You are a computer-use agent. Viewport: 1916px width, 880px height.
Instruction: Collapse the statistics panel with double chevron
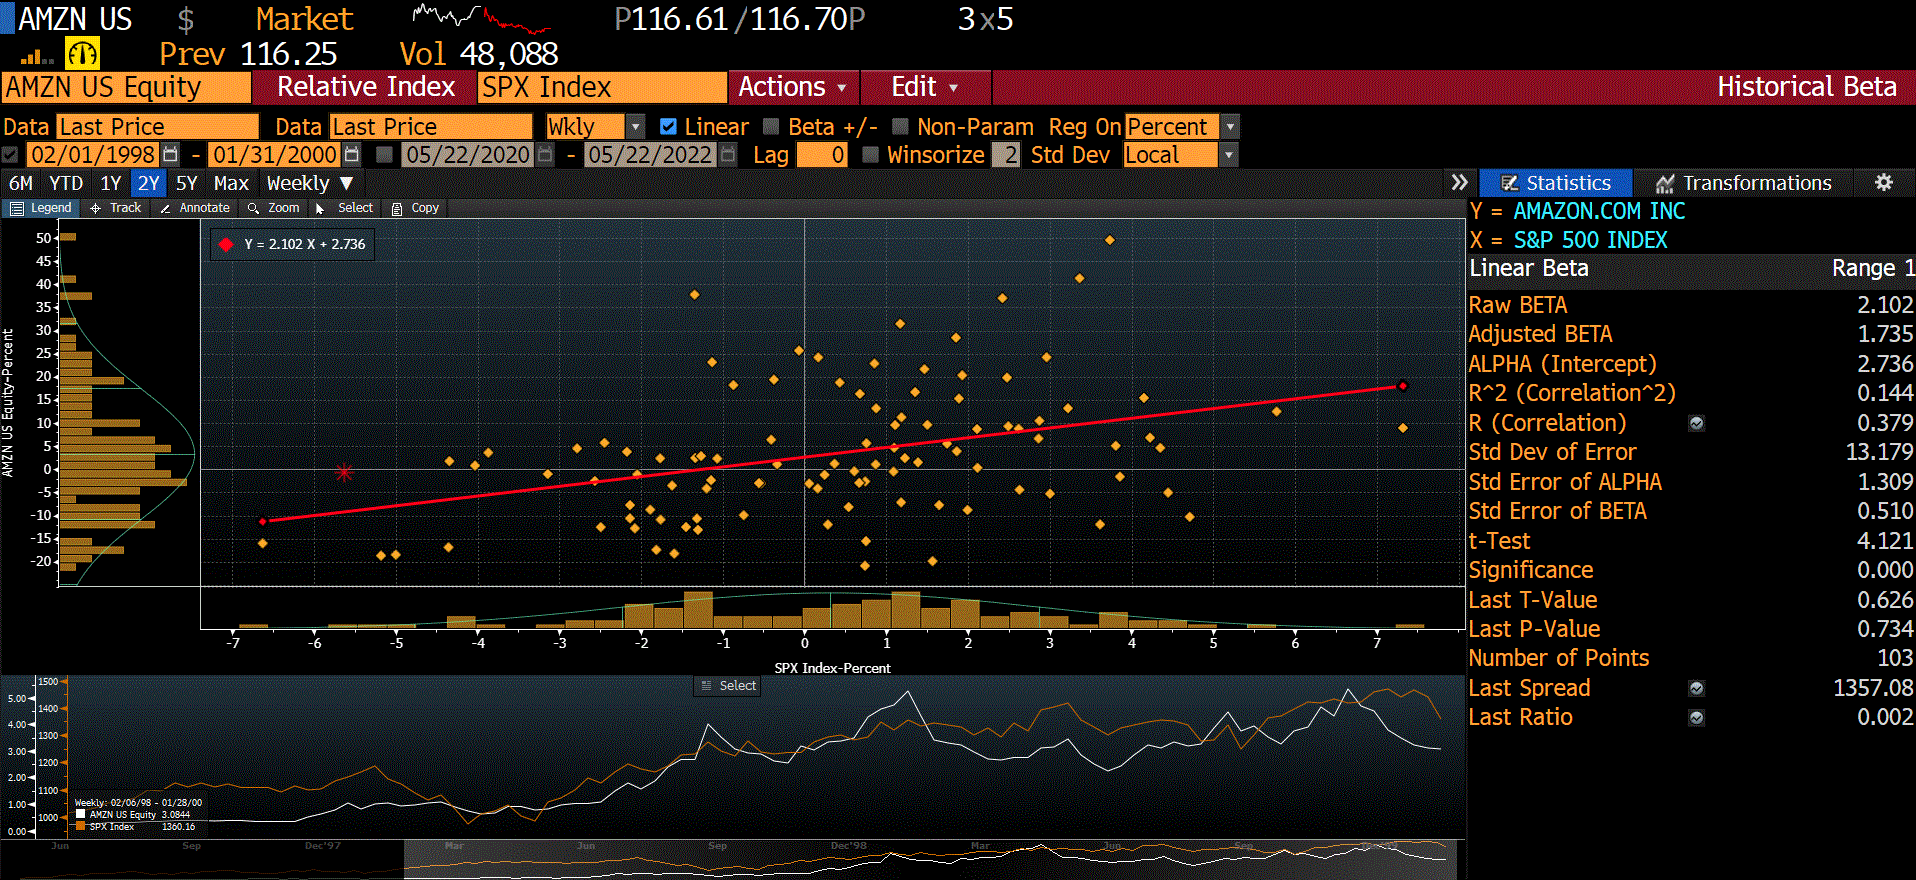pyautogui.click(x=1460, y=183)
